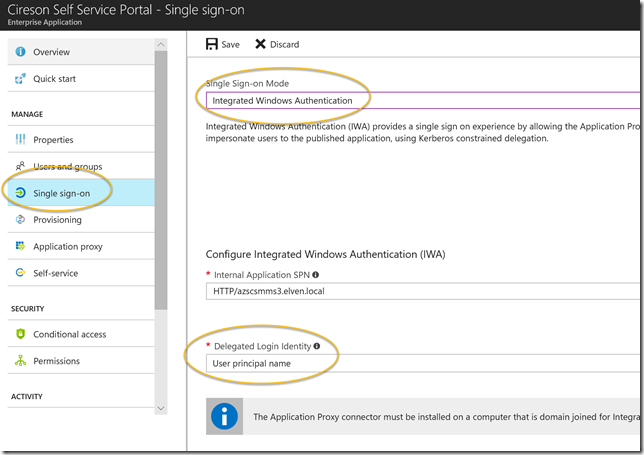
Task: Click the Application Proxy connector notice text
Action: [x=447, y=417]
